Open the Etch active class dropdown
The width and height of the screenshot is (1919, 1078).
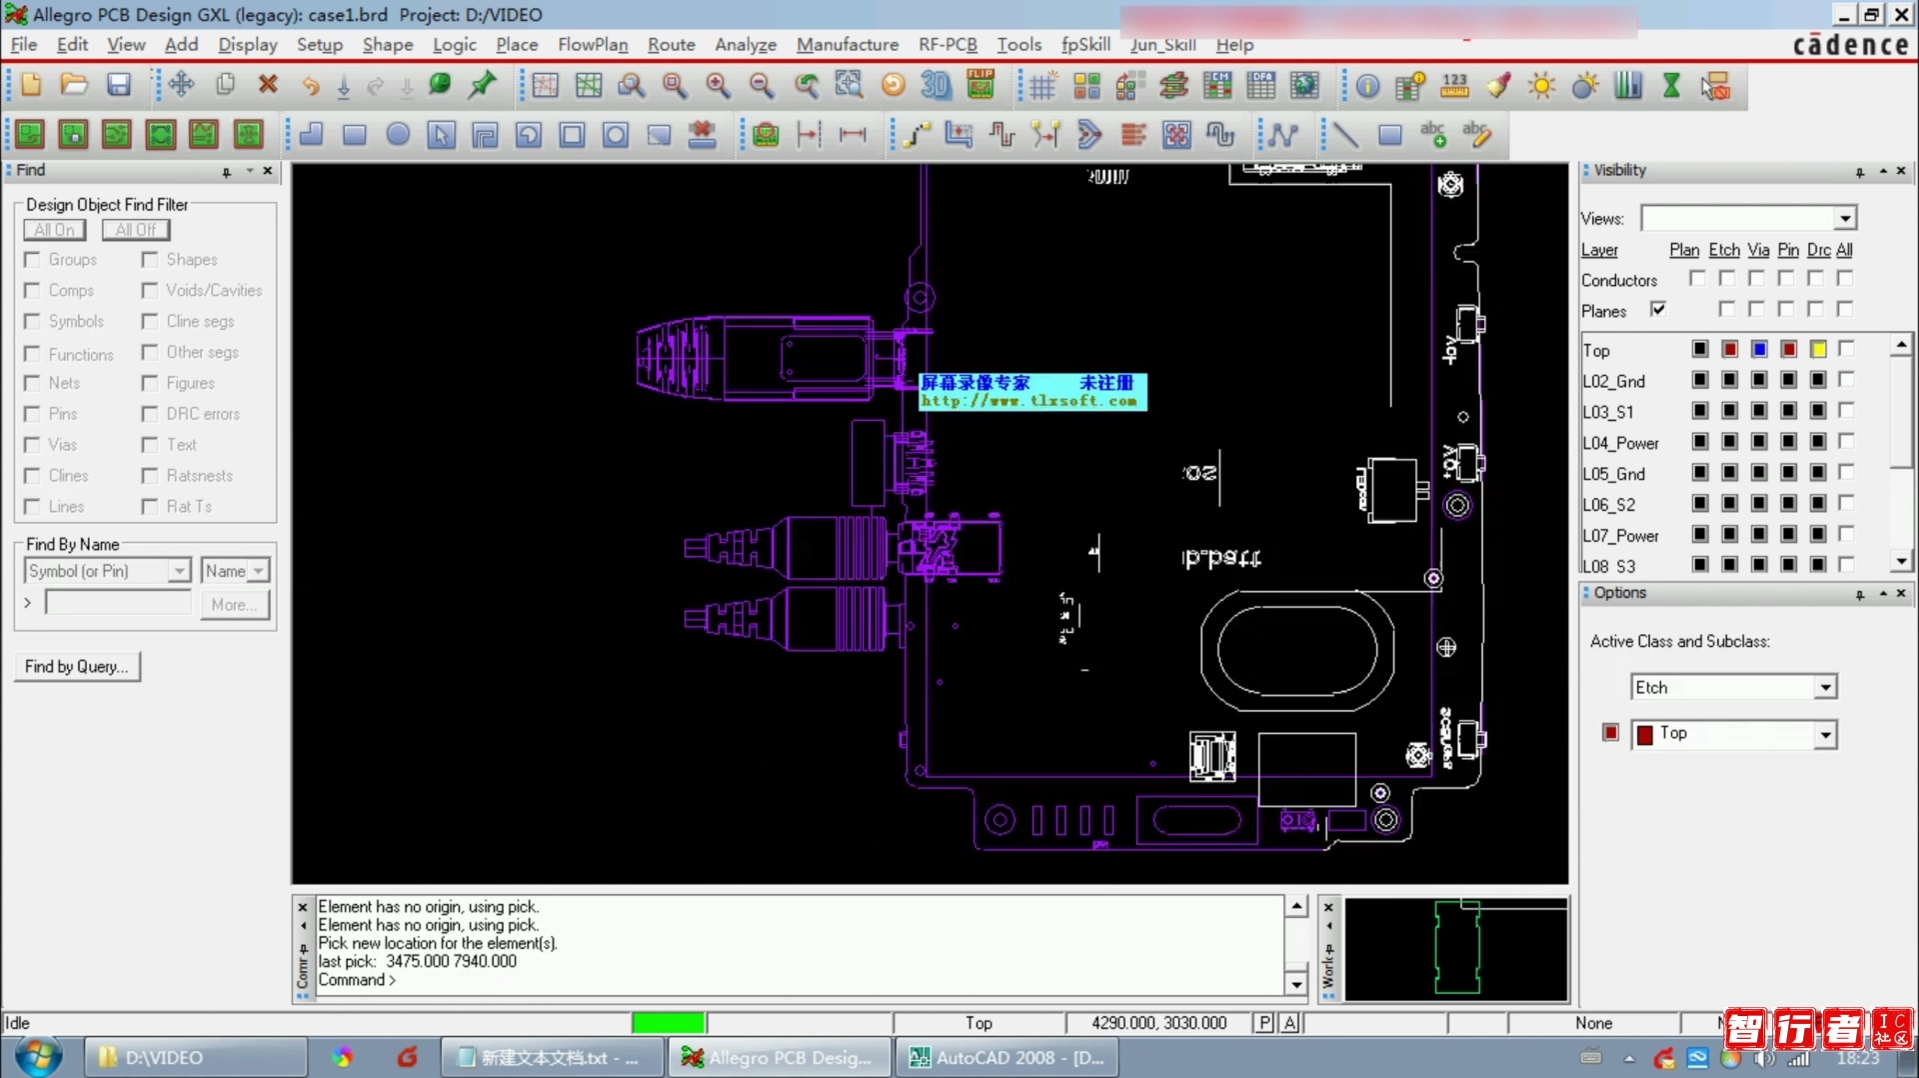coord(1825,688)
